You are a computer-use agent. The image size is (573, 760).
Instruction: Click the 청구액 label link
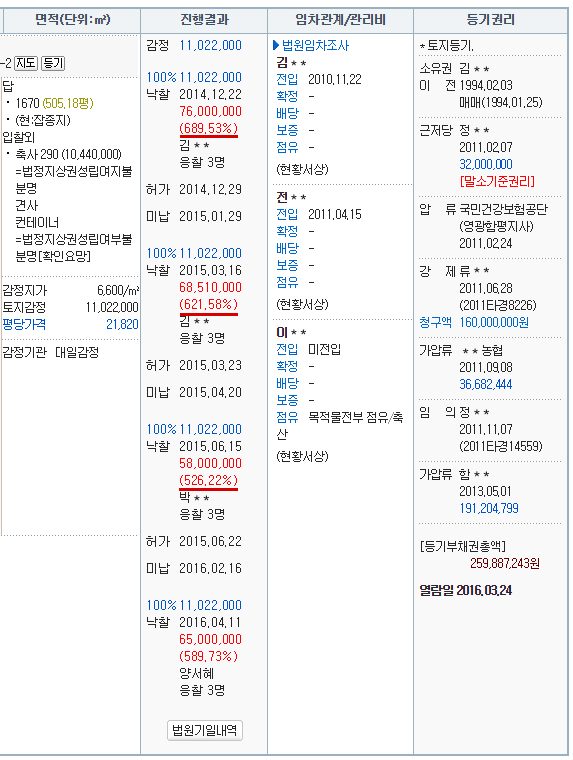(435, 322)
